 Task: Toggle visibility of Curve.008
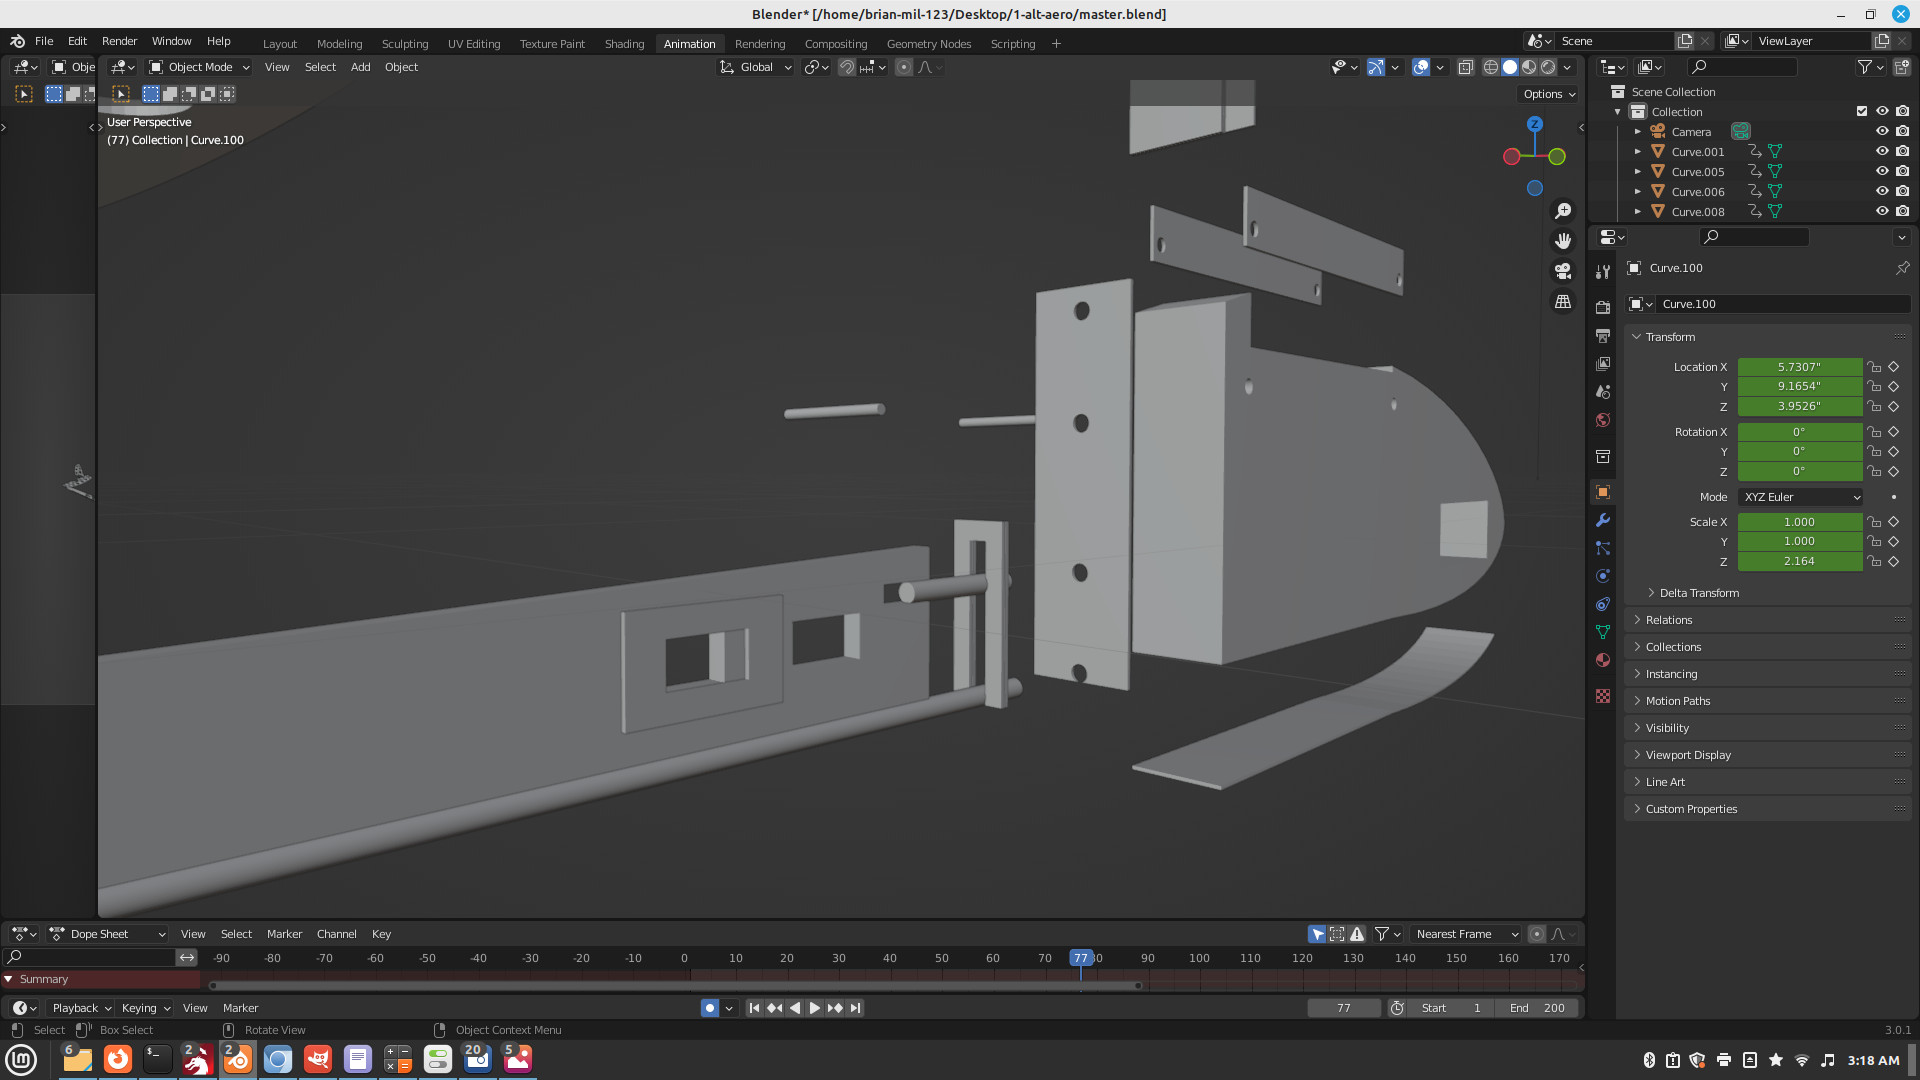coord(1882,211)
